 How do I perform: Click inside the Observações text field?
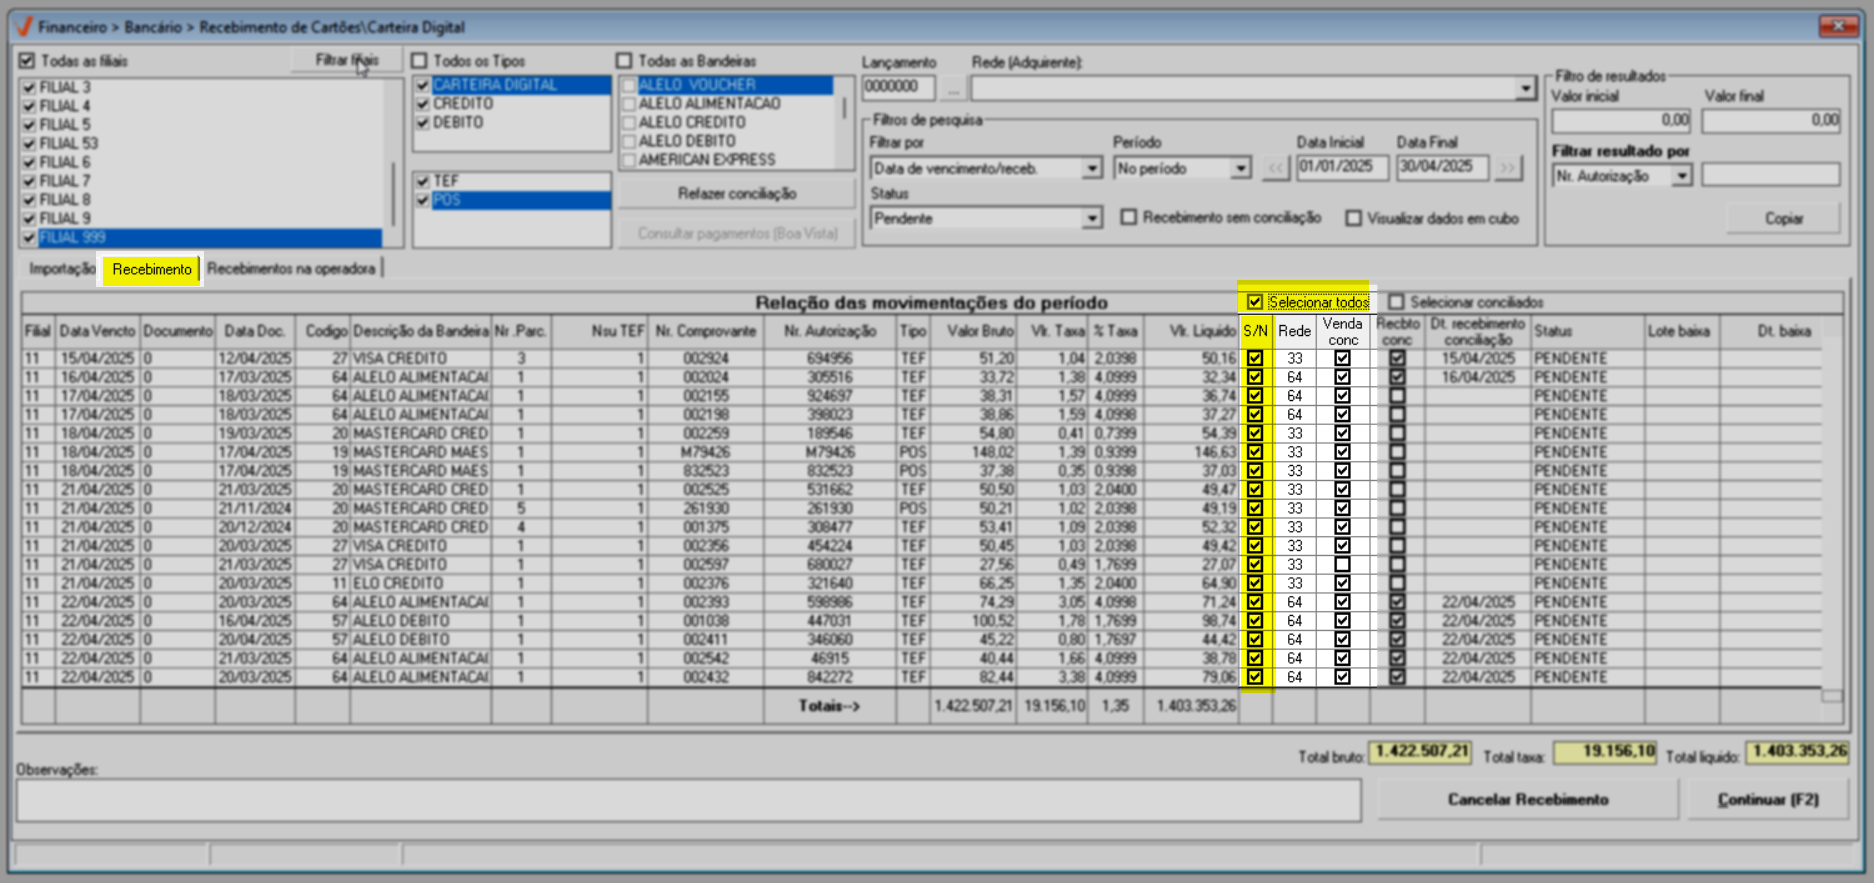tap(688, 800)
